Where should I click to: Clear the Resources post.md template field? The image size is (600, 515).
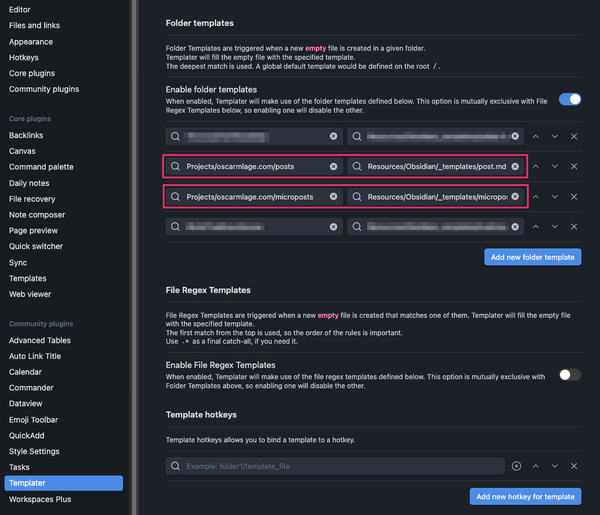tap(516, 166)
